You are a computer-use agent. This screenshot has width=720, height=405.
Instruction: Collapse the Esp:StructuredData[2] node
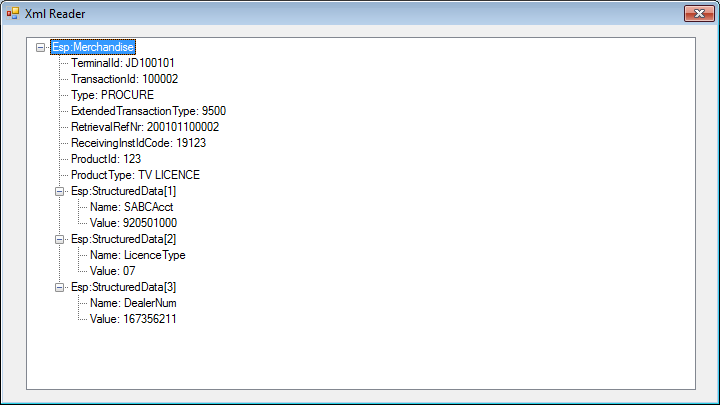pos(59,239)
